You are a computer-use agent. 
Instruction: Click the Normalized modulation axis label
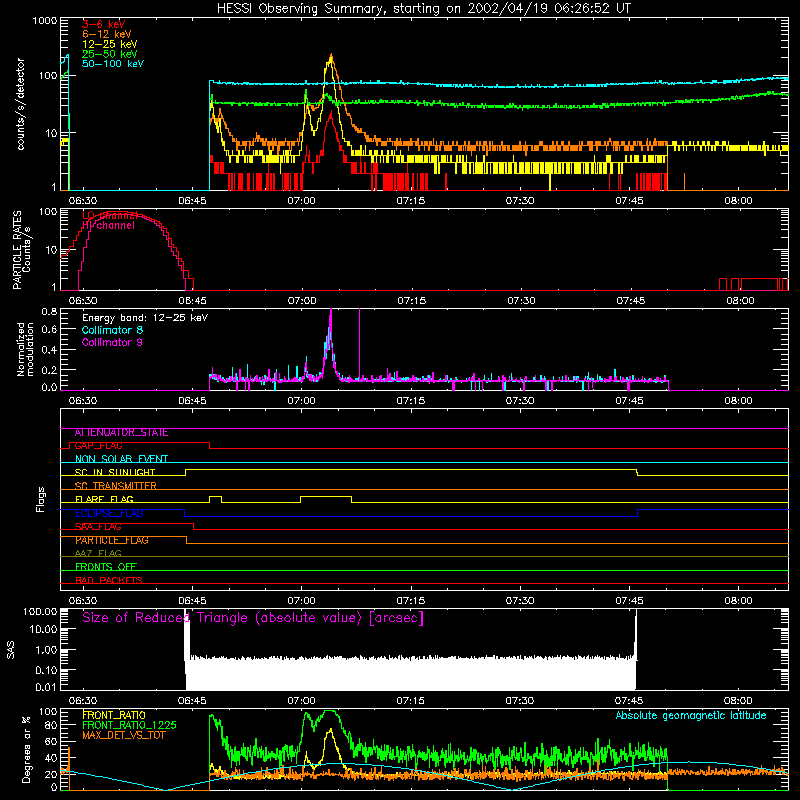(x=24, y=349)
